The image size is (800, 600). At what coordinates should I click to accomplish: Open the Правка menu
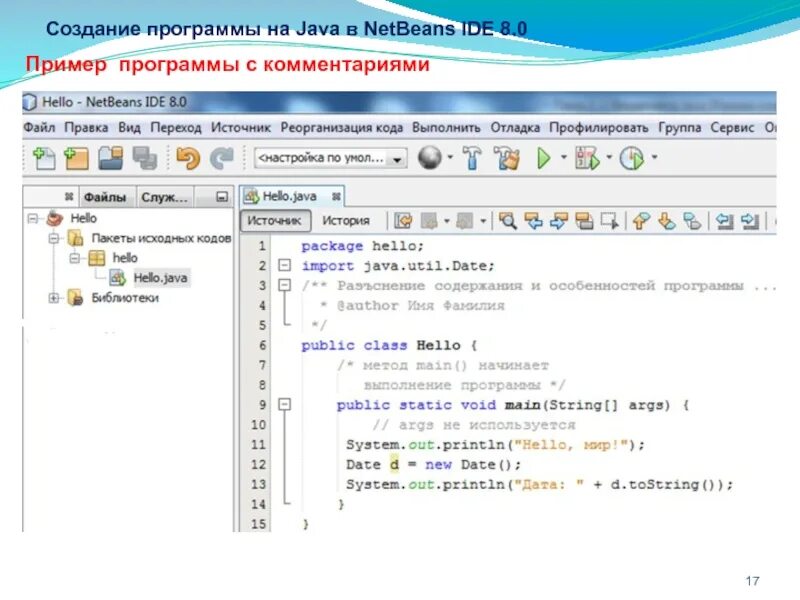(86, 127)
